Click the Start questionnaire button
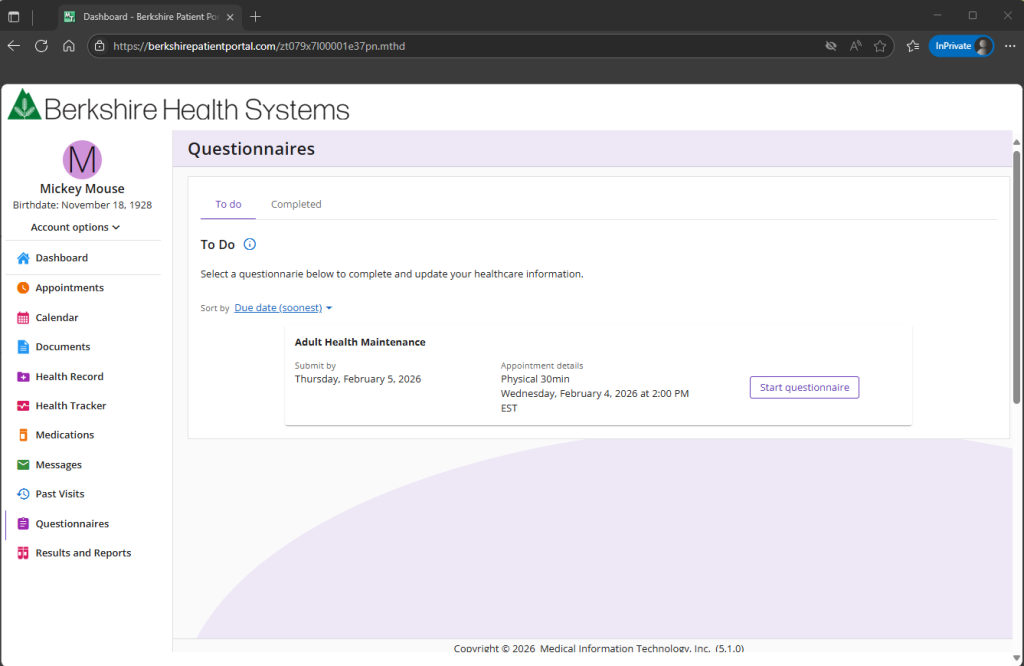Image resolution: width=1024 pixels, height=666 pixels. pos(804,388)
